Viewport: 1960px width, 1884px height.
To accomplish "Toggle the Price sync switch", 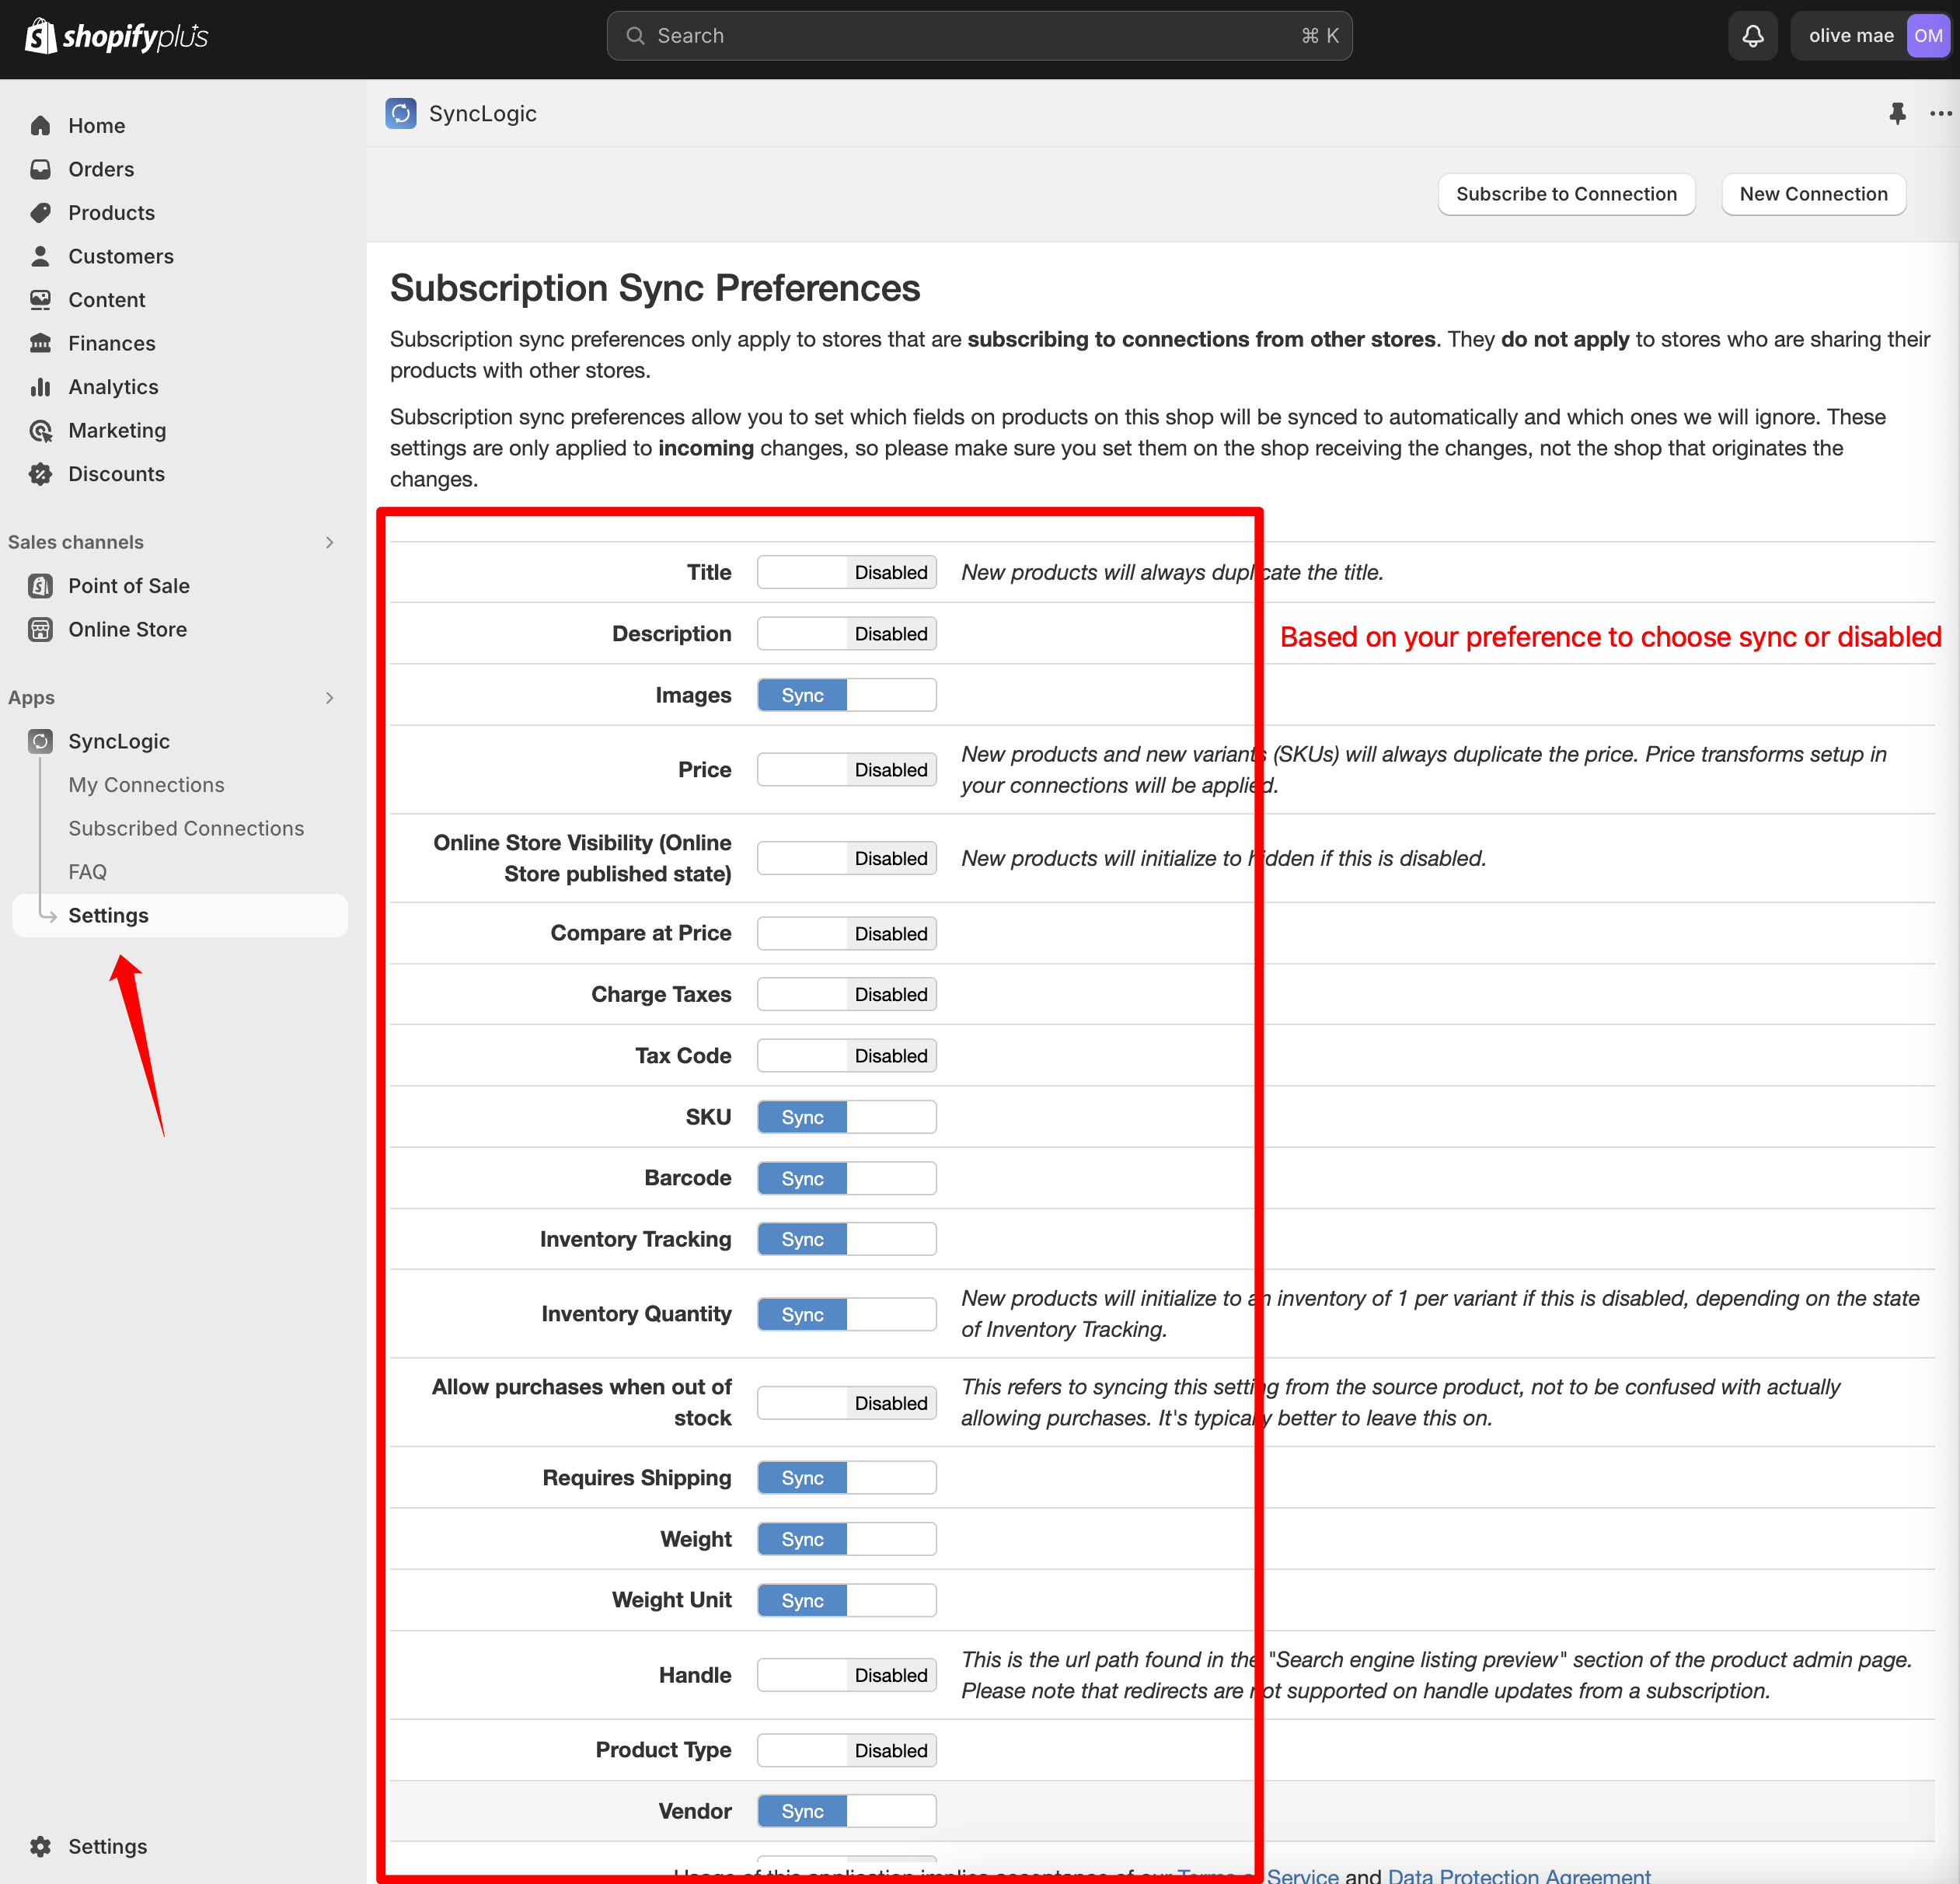I will click(846, 769).
